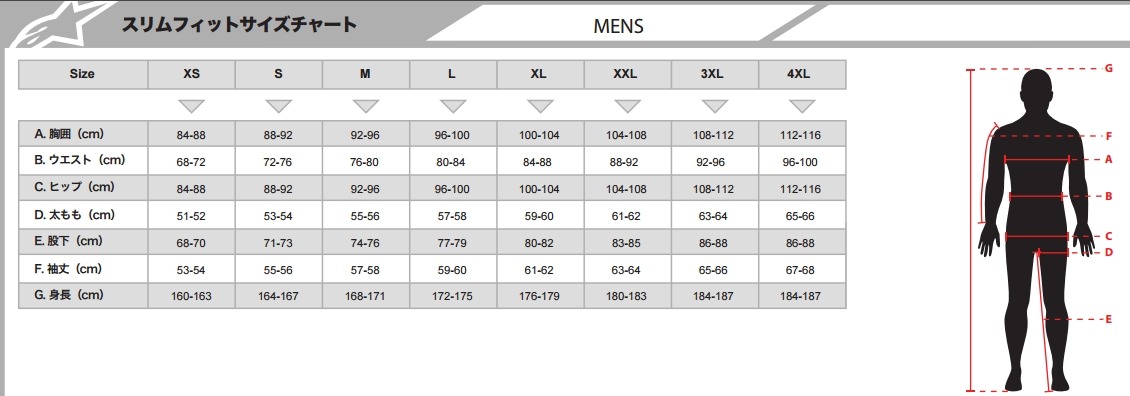Click the triangle arrow under 3XL
1130x396 pixels.
714,106
